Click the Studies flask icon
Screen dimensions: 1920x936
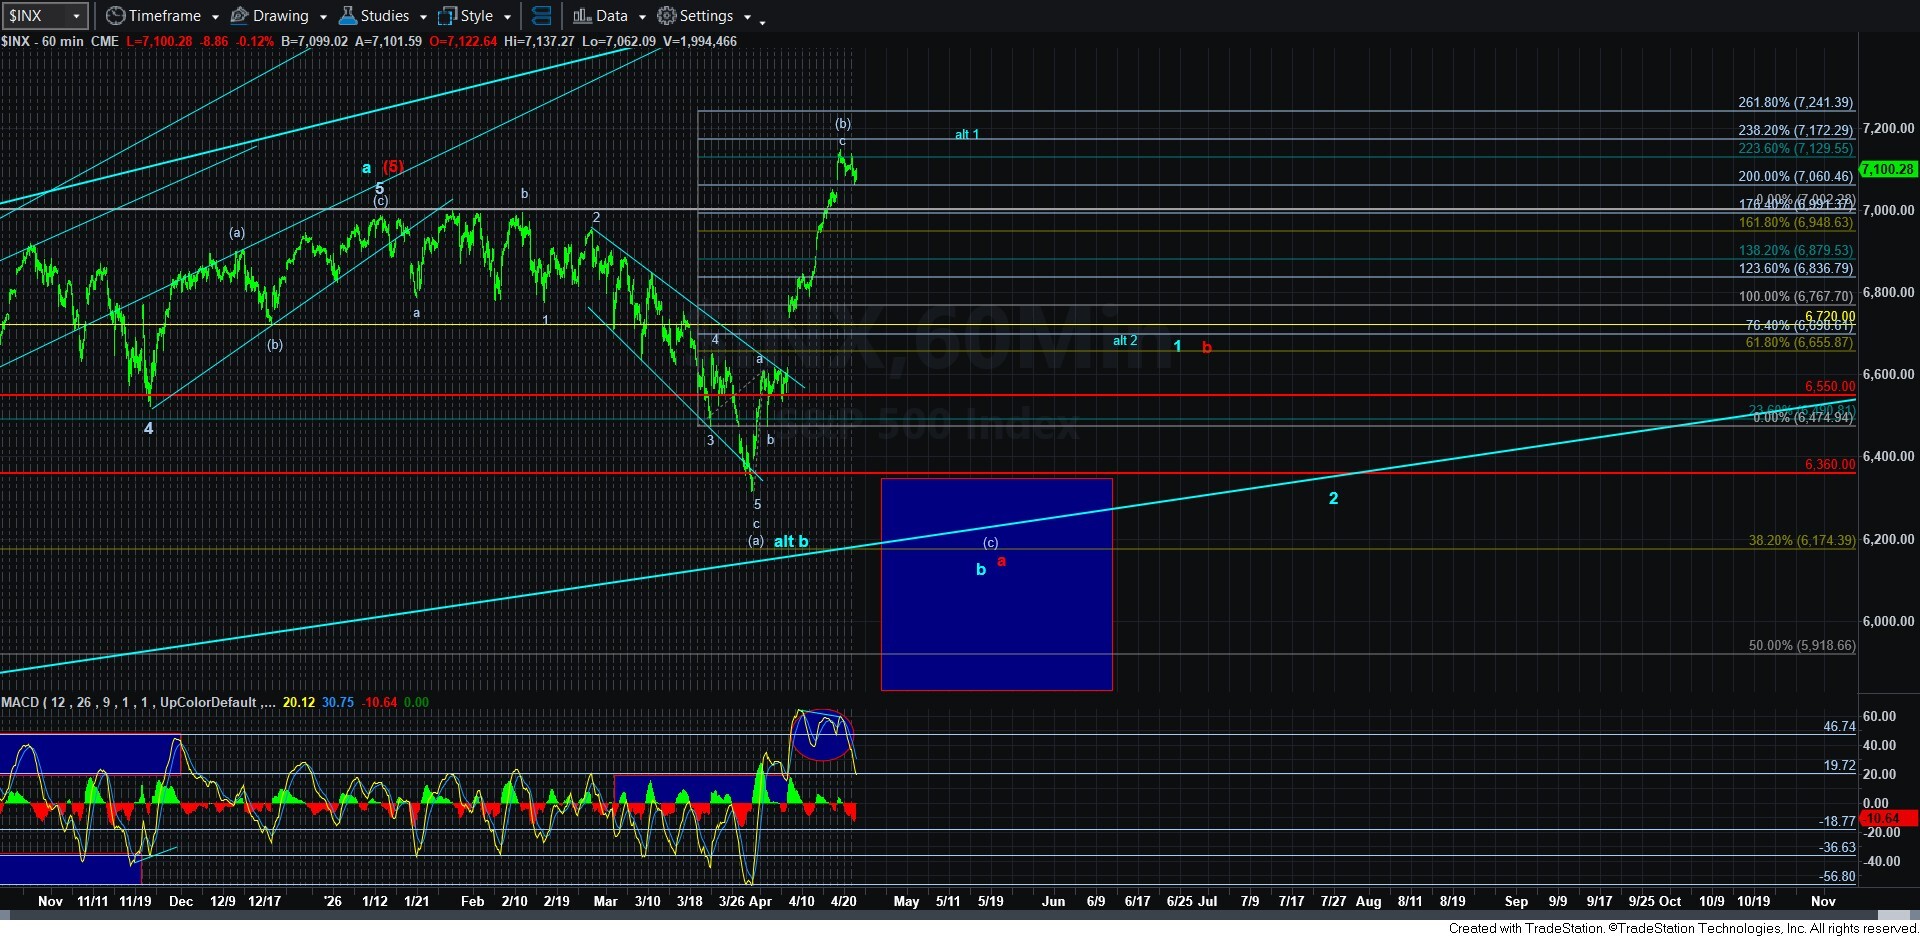coord(348,16)
